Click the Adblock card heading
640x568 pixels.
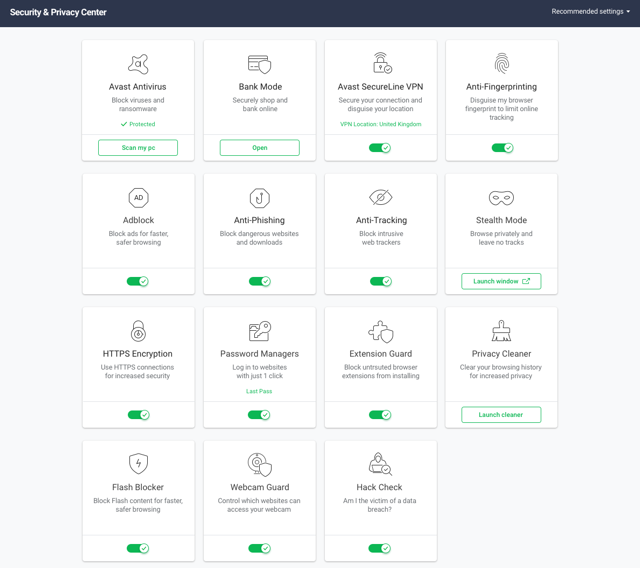138,220
